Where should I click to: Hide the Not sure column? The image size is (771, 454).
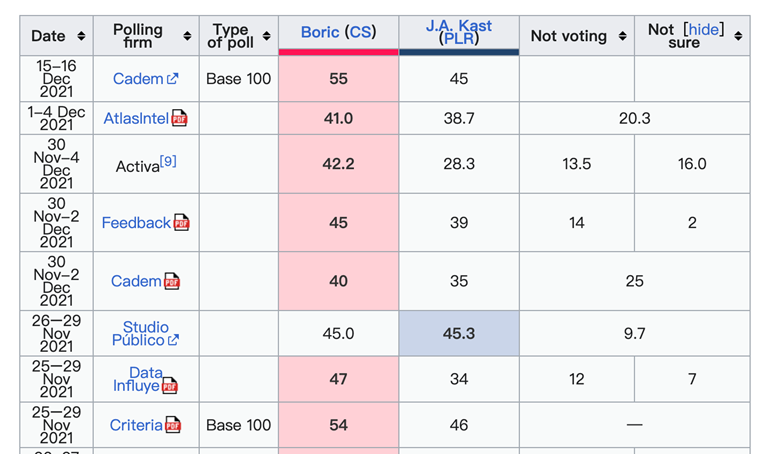click(x=703, y=30)
